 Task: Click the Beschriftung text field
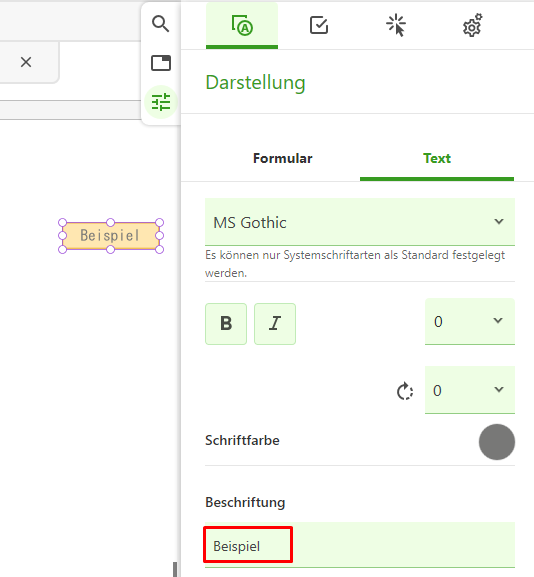point(360,545)
